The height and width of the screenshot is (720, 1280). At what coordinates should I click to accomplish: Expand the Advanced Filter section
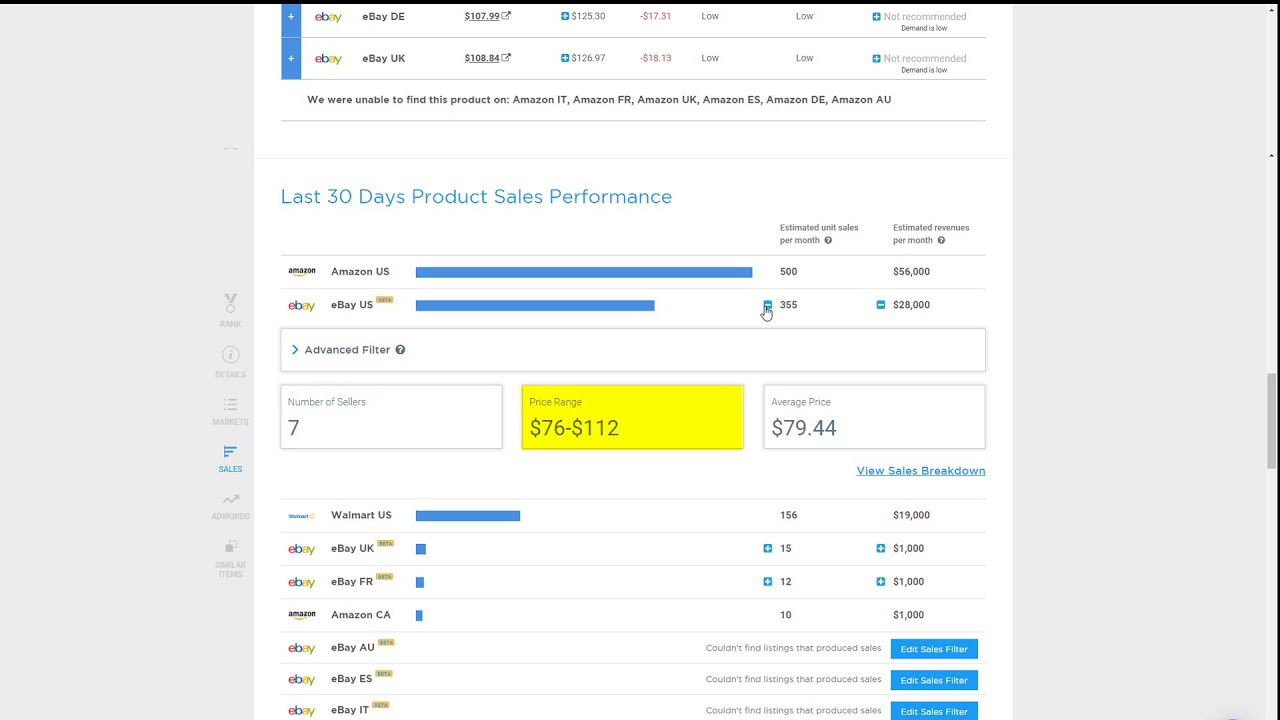pyautogui.click(x=296, y=350)
